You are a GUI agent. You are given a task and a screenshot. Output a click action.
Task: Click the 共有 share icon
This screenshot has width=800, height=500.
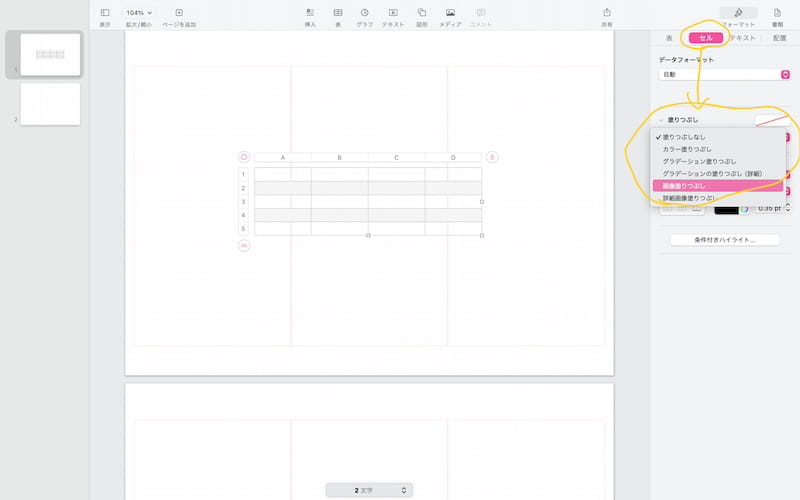607,12
